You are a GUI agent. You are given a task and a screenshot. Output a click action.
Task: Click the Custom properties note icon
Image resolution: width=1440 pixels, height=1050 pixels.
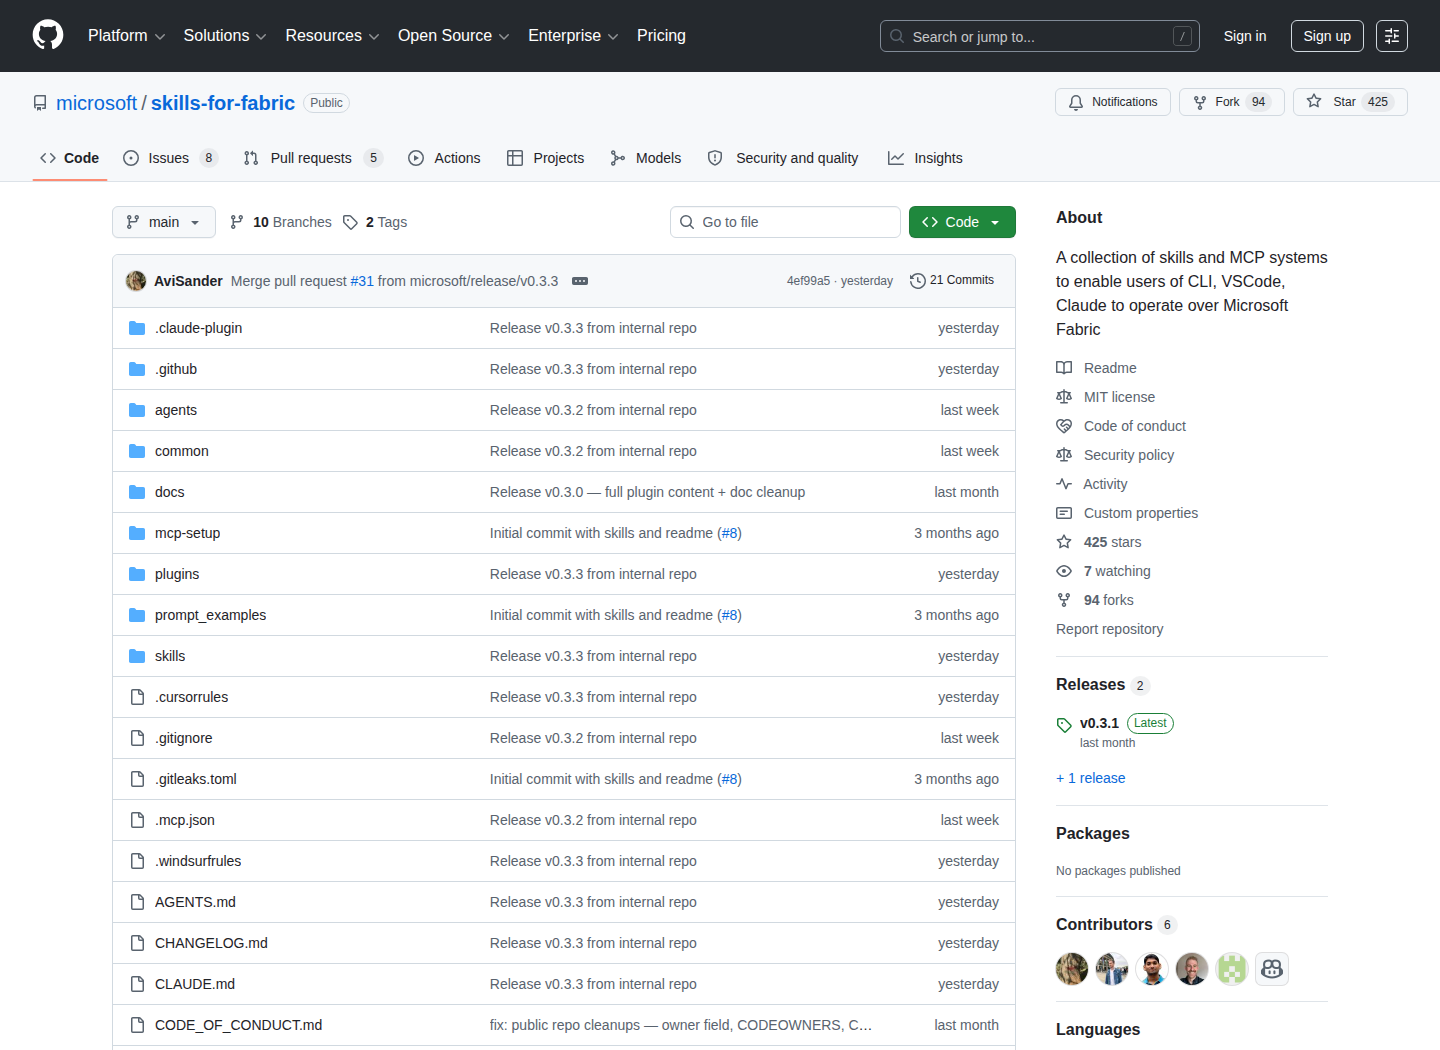[1064, 513]
